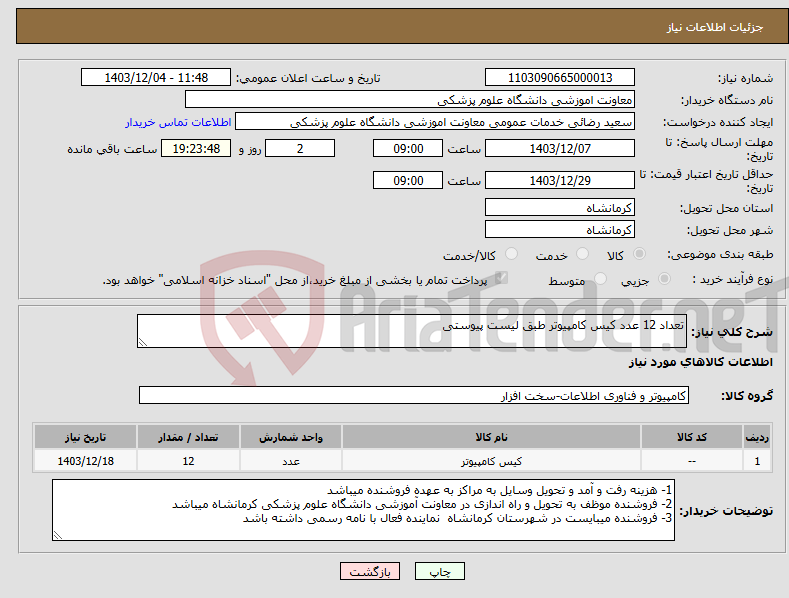Image resolution: width=789 pixels, height=598 pixels.
Task: Select the متوسط purchase type radio
Action: pyautogui.click(x=600, y=278)
